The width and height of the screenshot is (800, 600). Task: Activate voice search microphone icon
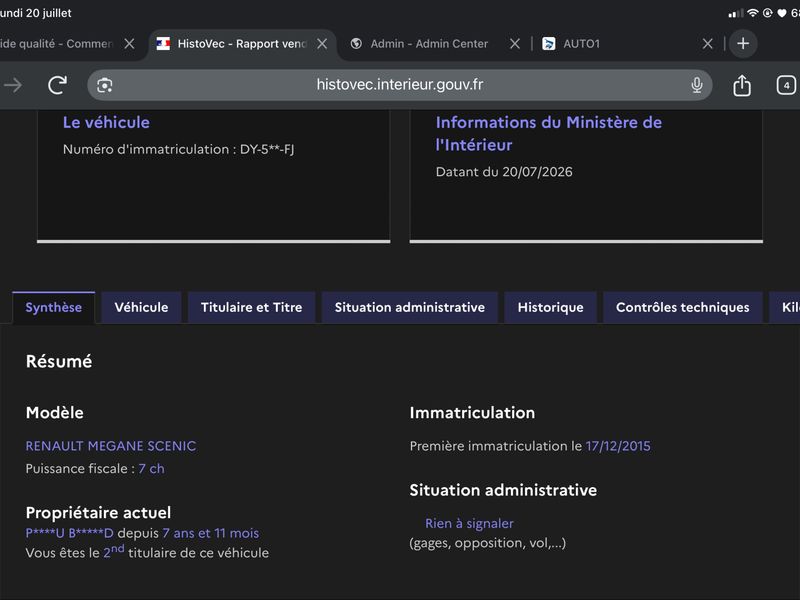pos(696,85)
